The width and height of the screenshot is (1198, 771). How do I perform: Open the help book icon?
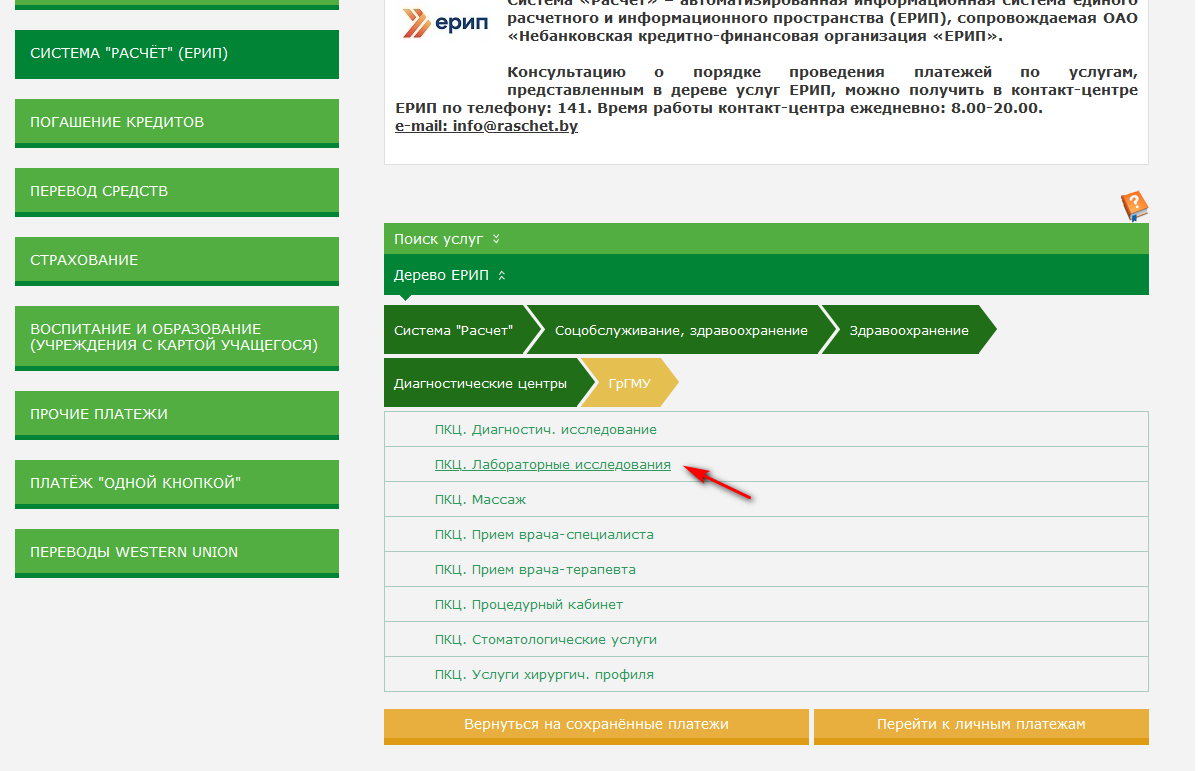tap(1134, 206)
